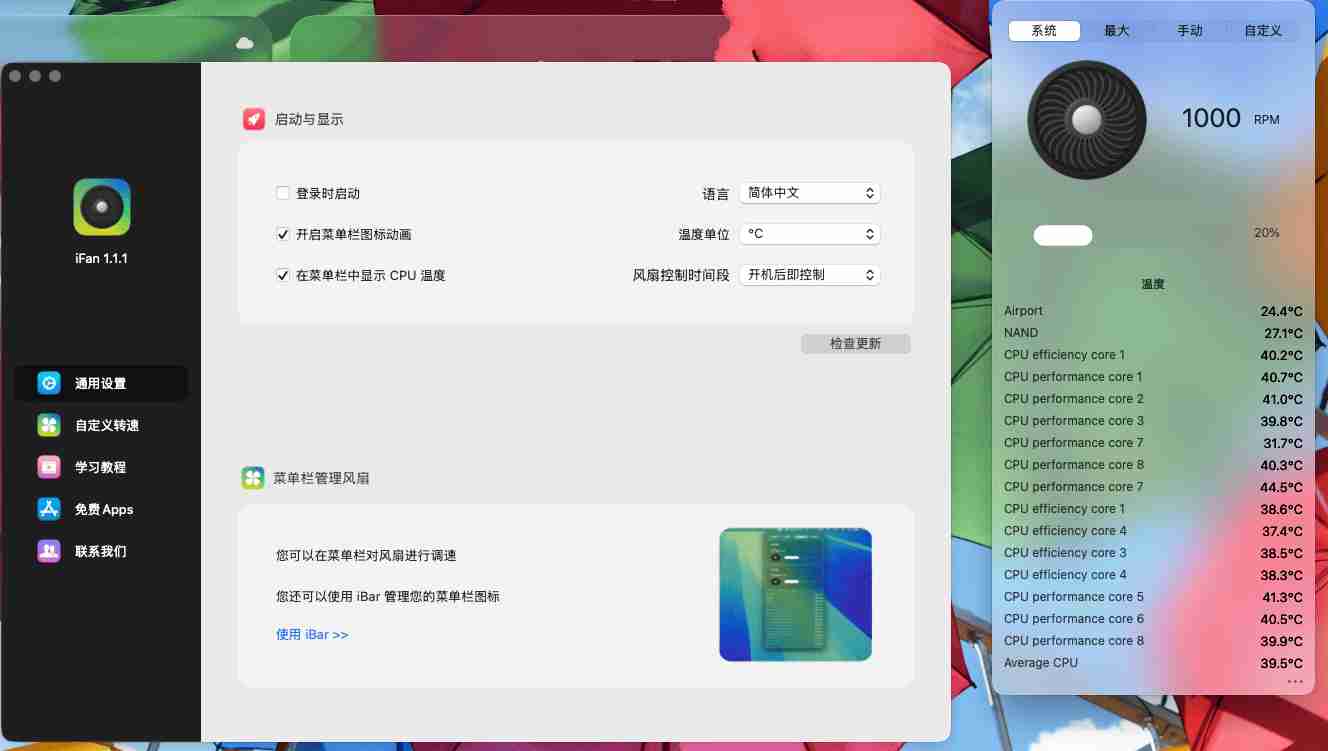Click the rocket icon beside 启动与显示
Viewport: 1328px width, 751px height.
[x=253, y=118]
